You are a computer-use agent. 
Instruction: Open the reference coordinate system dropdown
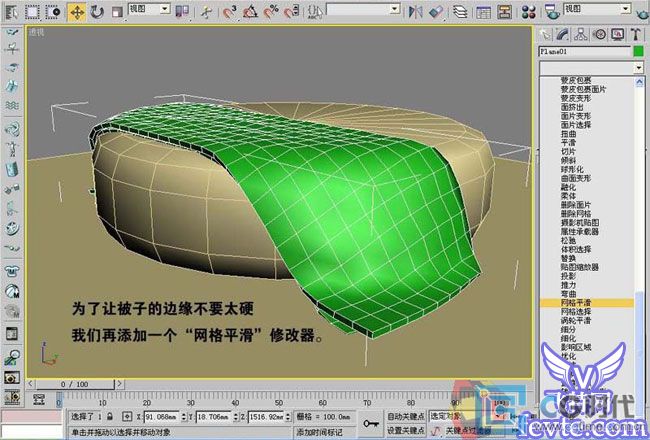pyautogui.click(x=149, y=9)
